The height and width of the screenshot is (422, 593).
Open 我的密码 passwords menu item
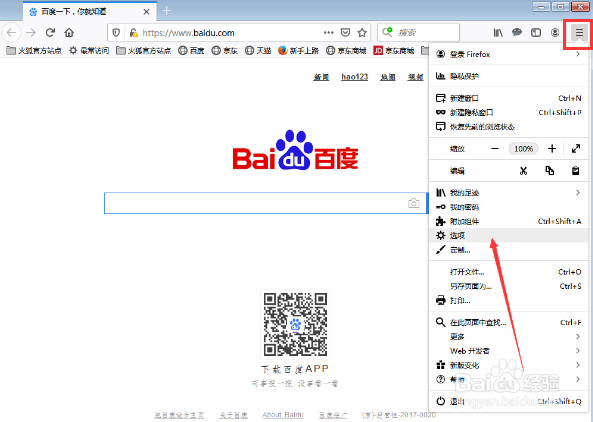[x=508, y=207]
